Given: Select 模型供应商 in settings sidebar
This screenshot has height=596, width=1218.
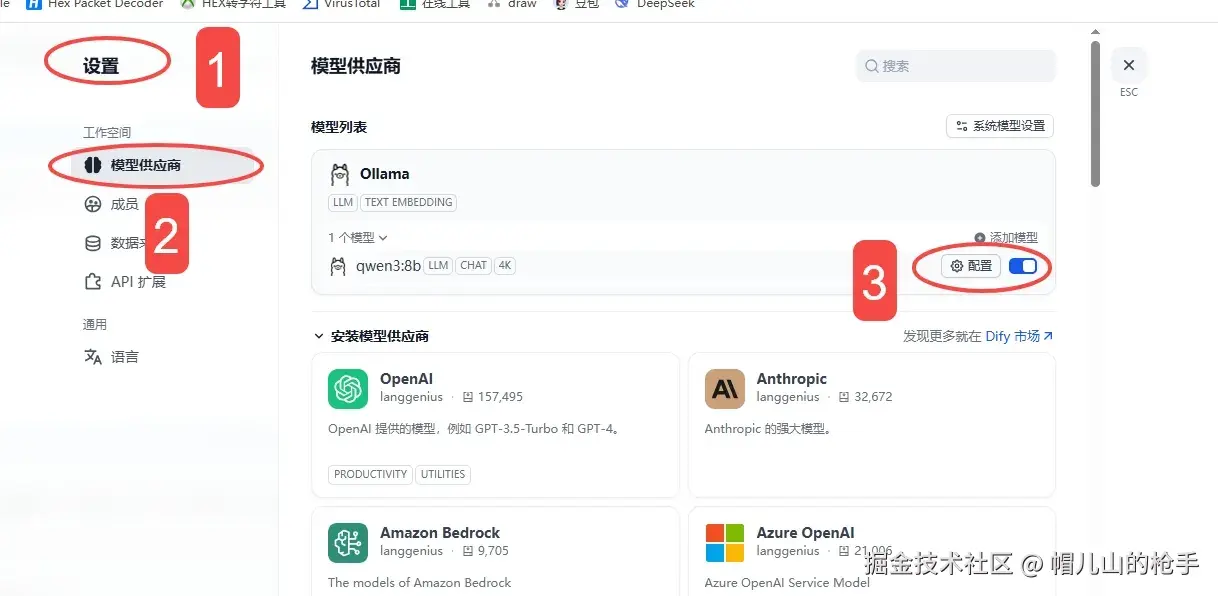Looking at the screenshot, I should [x=162, y=165].
